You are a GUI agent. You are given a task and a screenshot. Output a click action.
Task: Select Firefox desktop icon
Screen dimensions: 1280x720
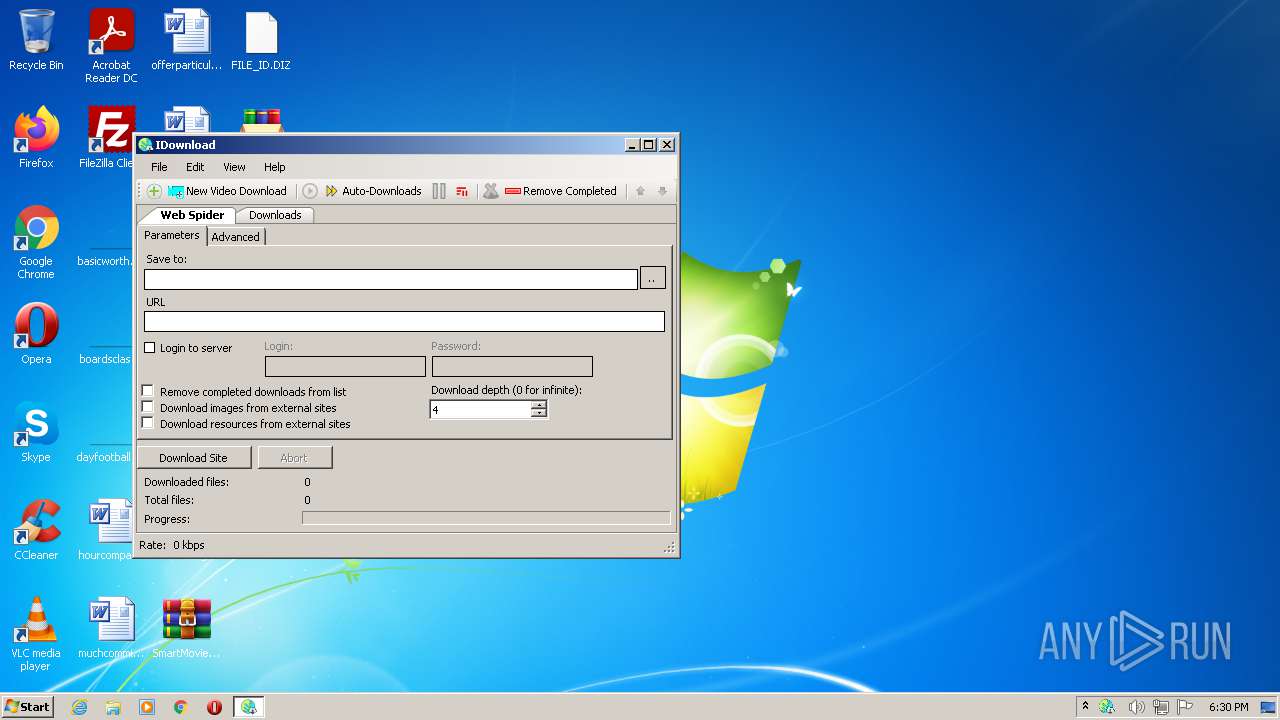(36, 138)
